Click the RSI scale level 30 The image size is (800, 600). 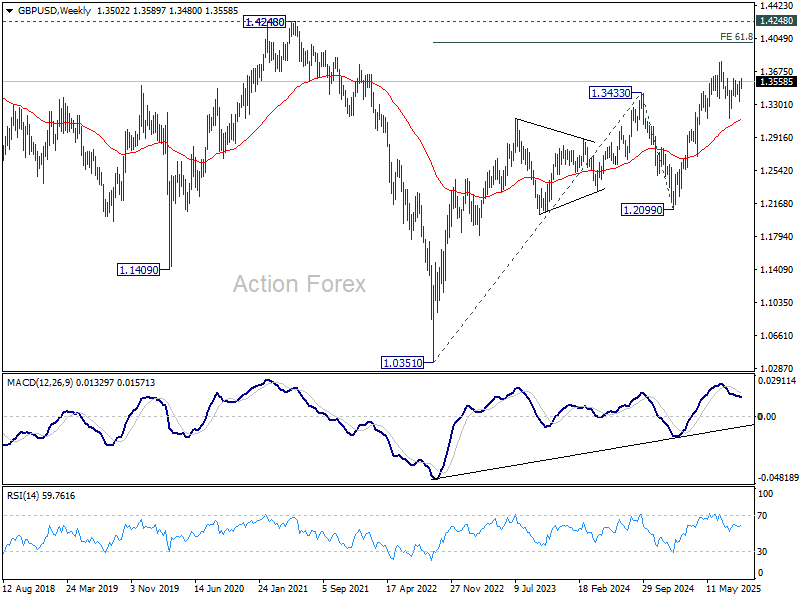coord(762,552)
